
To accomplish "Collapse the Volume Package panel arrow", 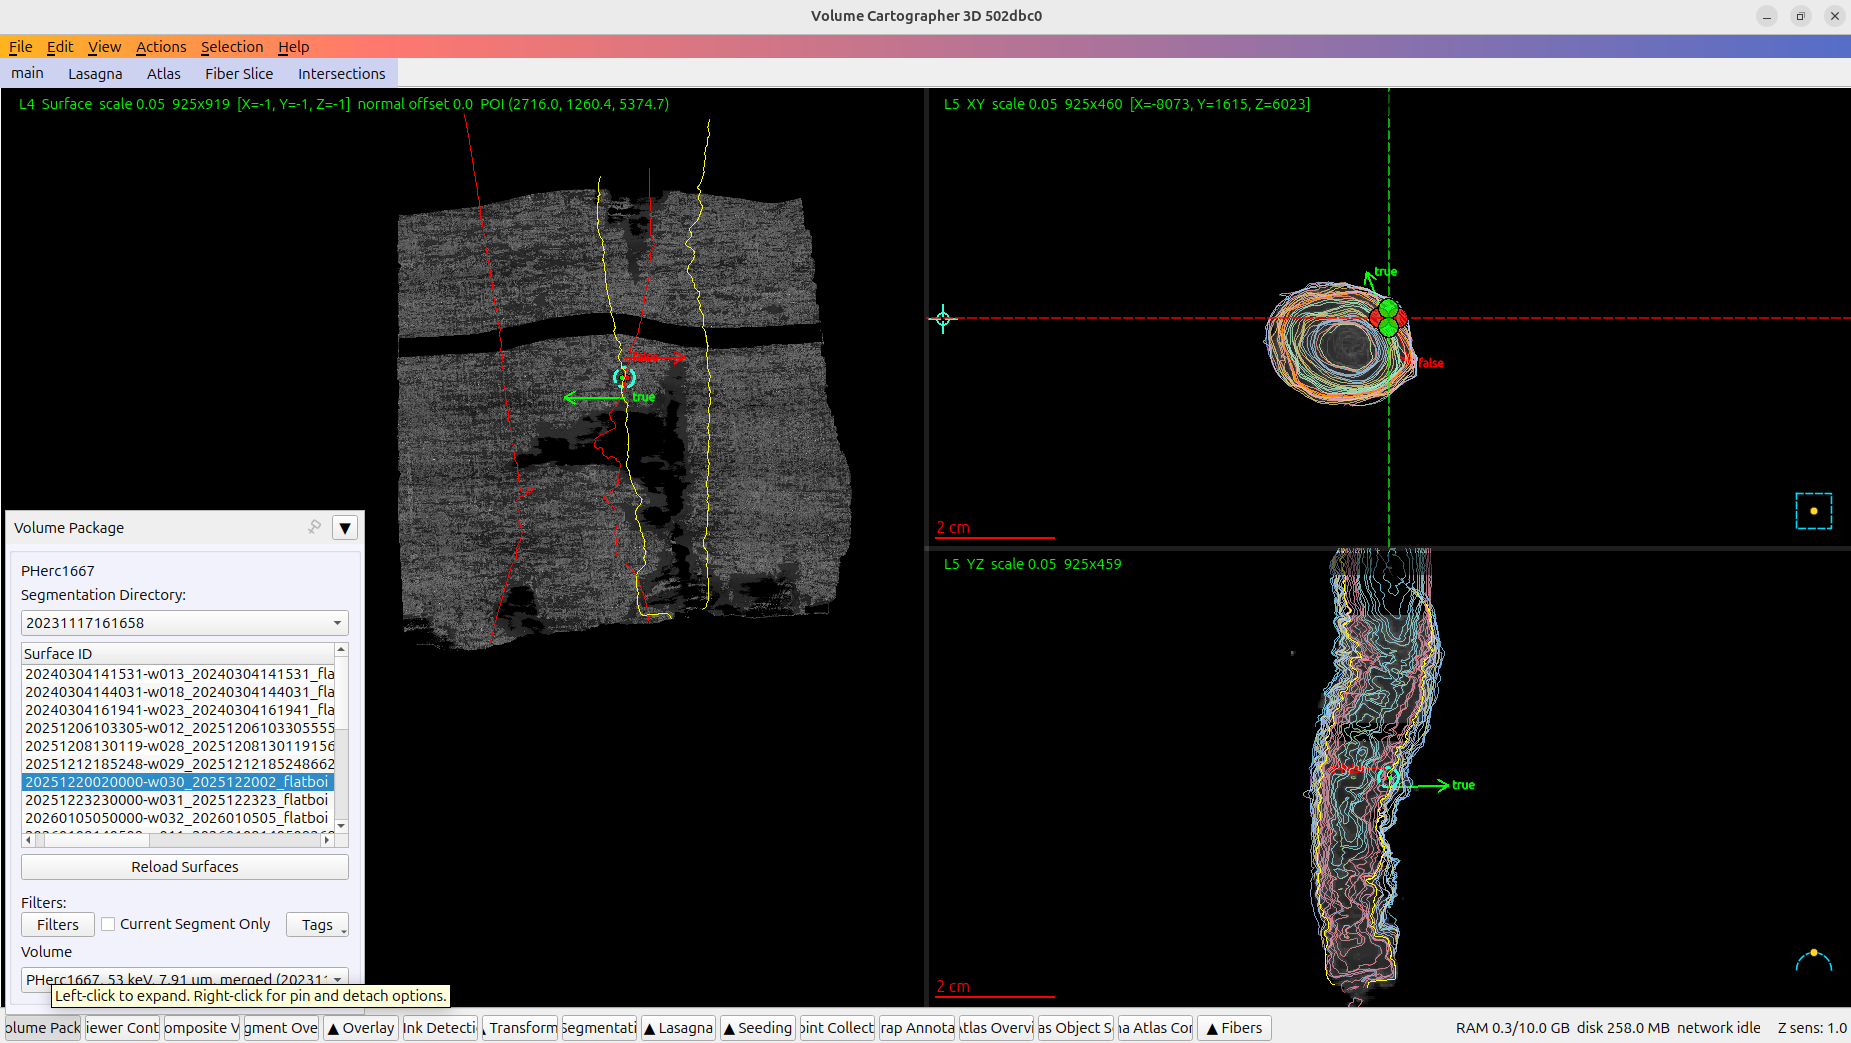I will point(345,528).
